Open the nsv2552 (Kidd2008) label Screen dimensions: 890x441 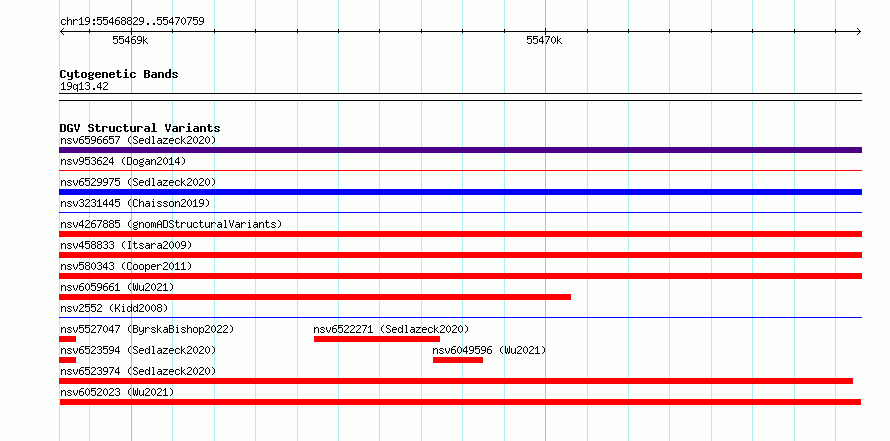pos(114,308)
